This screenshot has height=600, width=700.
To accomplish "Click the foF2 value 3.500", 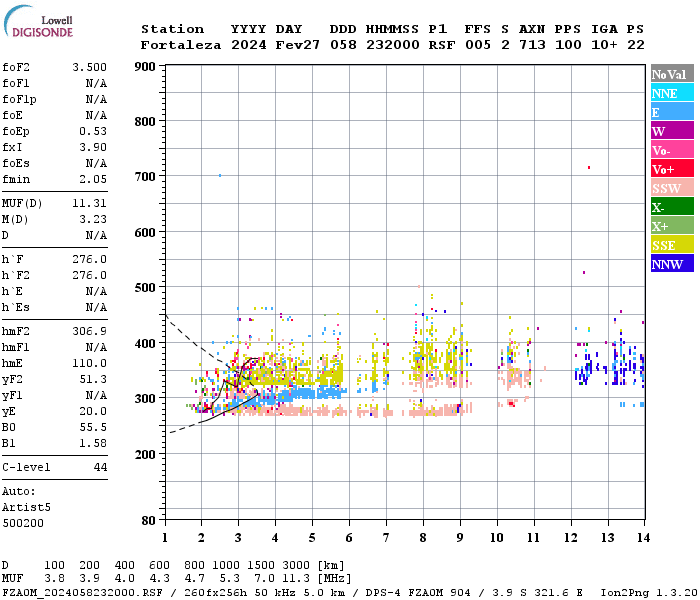I will click(89, 67).
